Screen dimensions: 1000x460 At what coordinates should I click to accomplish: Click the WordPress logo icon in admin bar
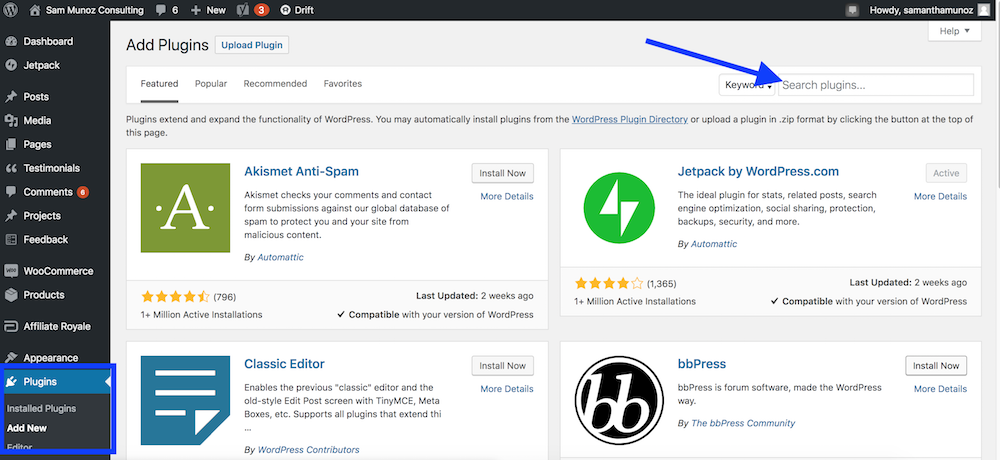pyautogui.click(x=11, y=10)
